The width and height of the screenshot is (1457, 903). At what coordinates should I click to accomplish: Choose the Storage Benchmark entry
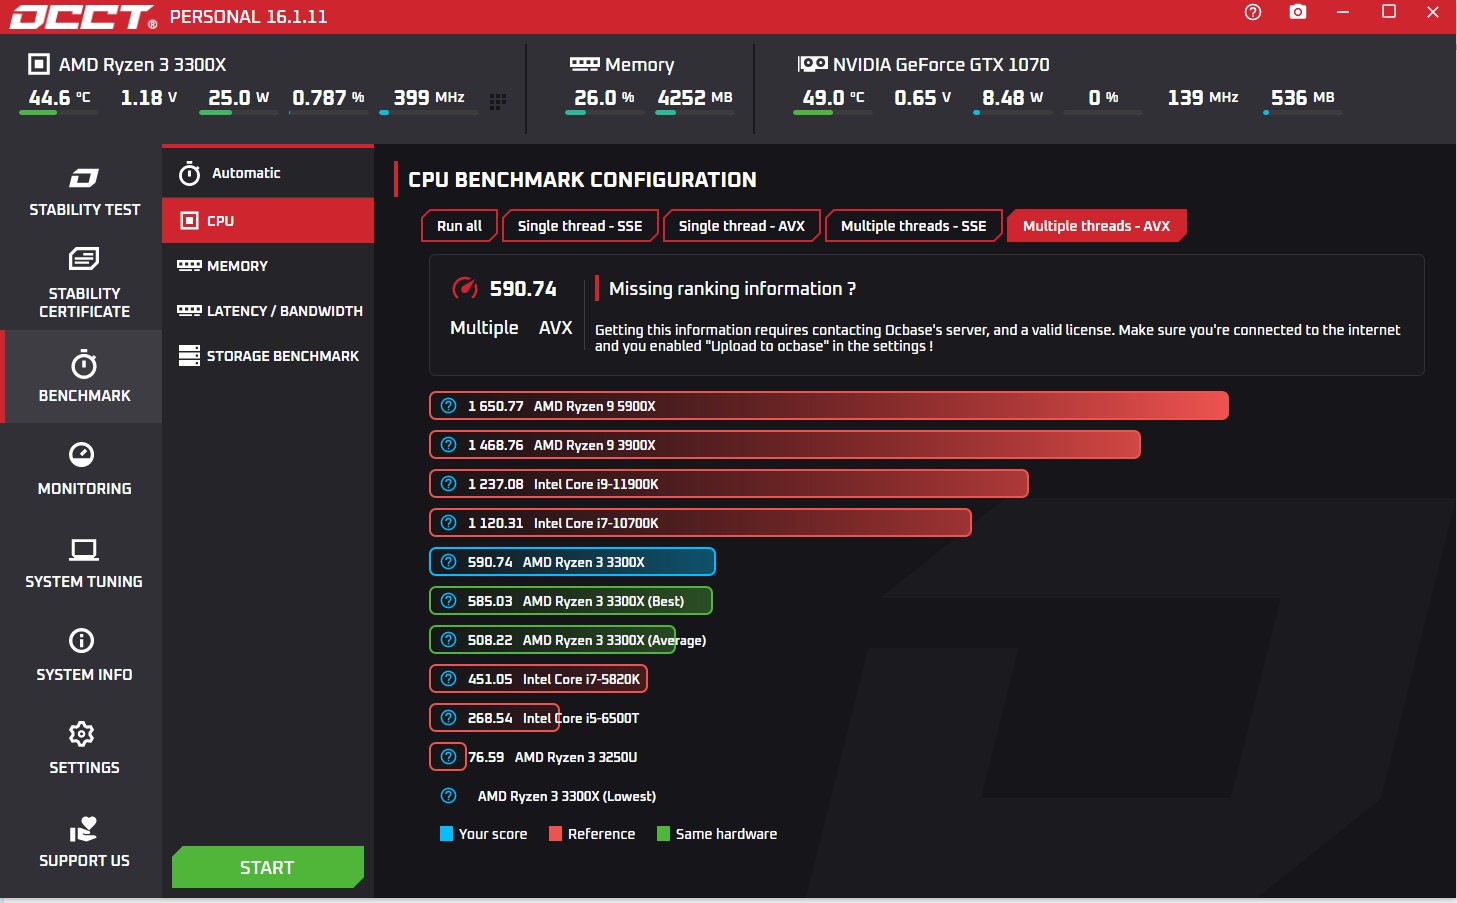click(268, 356)
